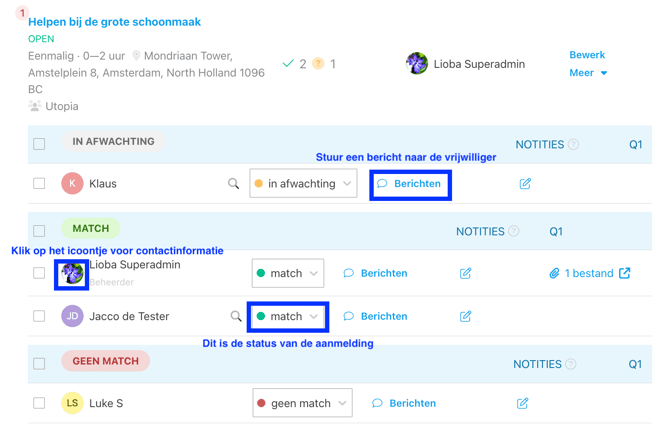This screenshot has width=670, height=428.
Task: Open edit note icon for Lioba Superadmin row
Action: point(465,273)
